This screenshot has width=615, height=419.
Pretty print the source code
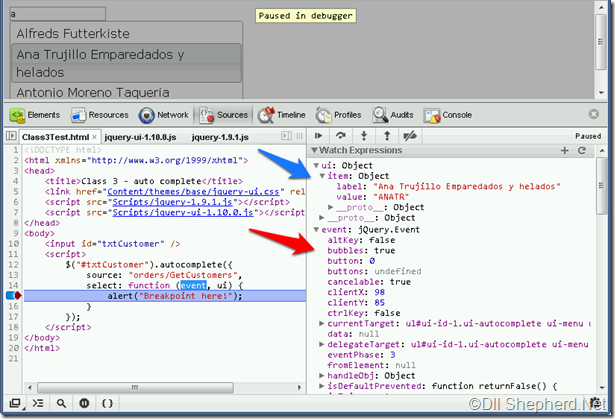107,403
